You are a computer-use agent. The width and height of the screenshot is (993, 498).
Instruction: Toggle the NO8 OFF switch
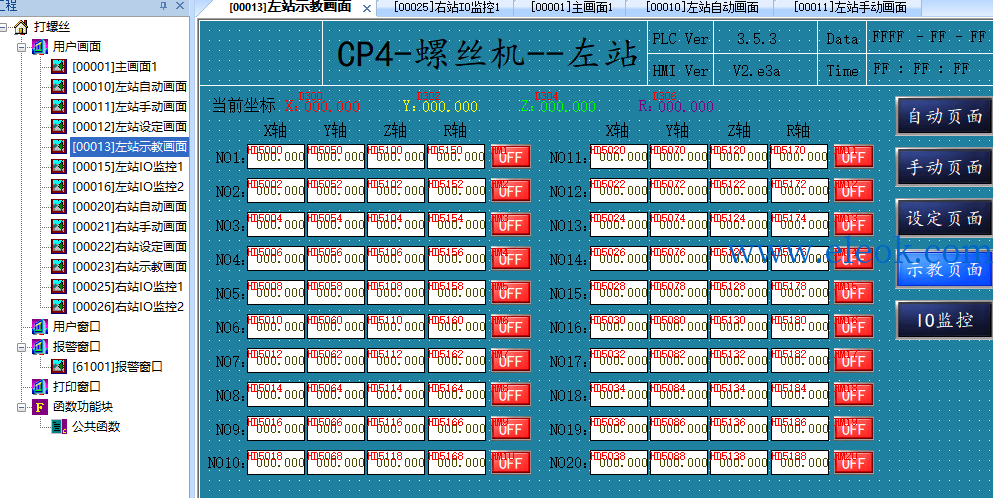click(x=510, y=395)
